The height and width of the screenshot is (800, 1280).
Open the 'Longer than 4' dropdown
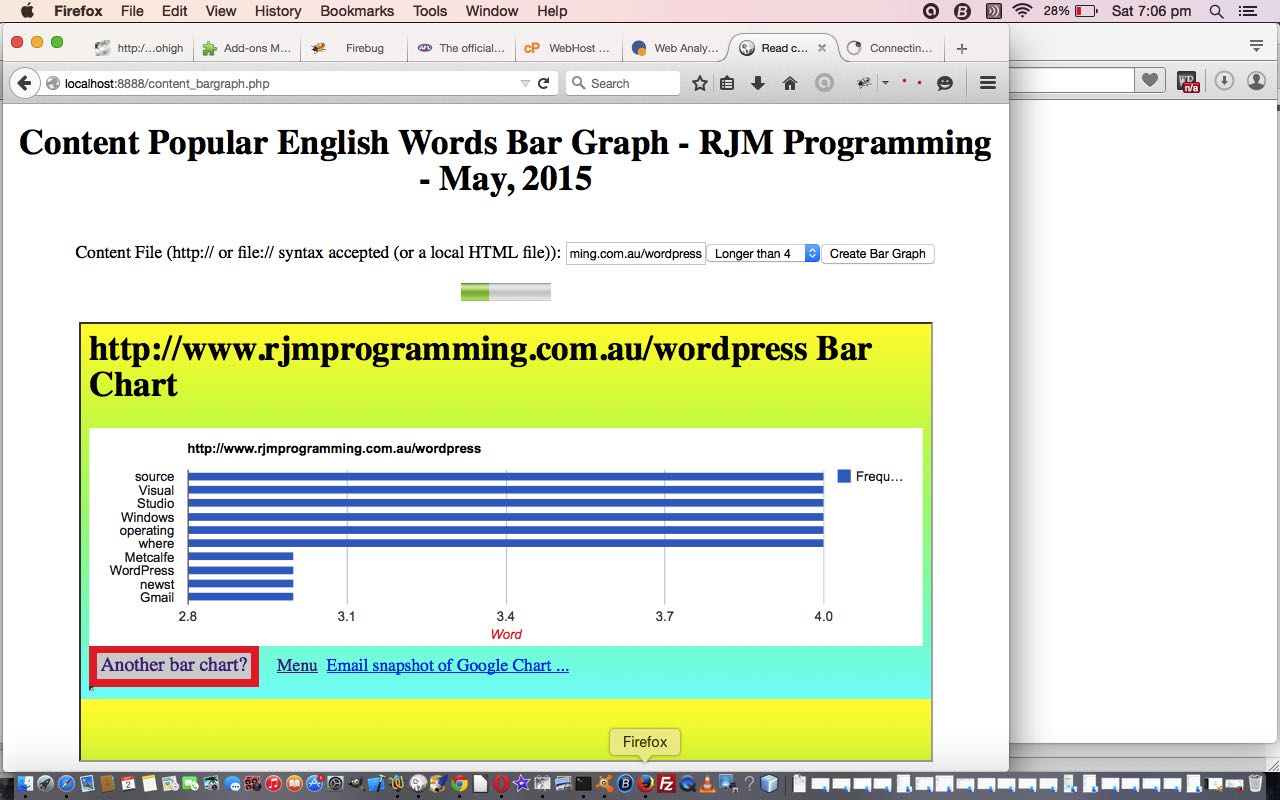pyautogui.click(x=763, y=254)
